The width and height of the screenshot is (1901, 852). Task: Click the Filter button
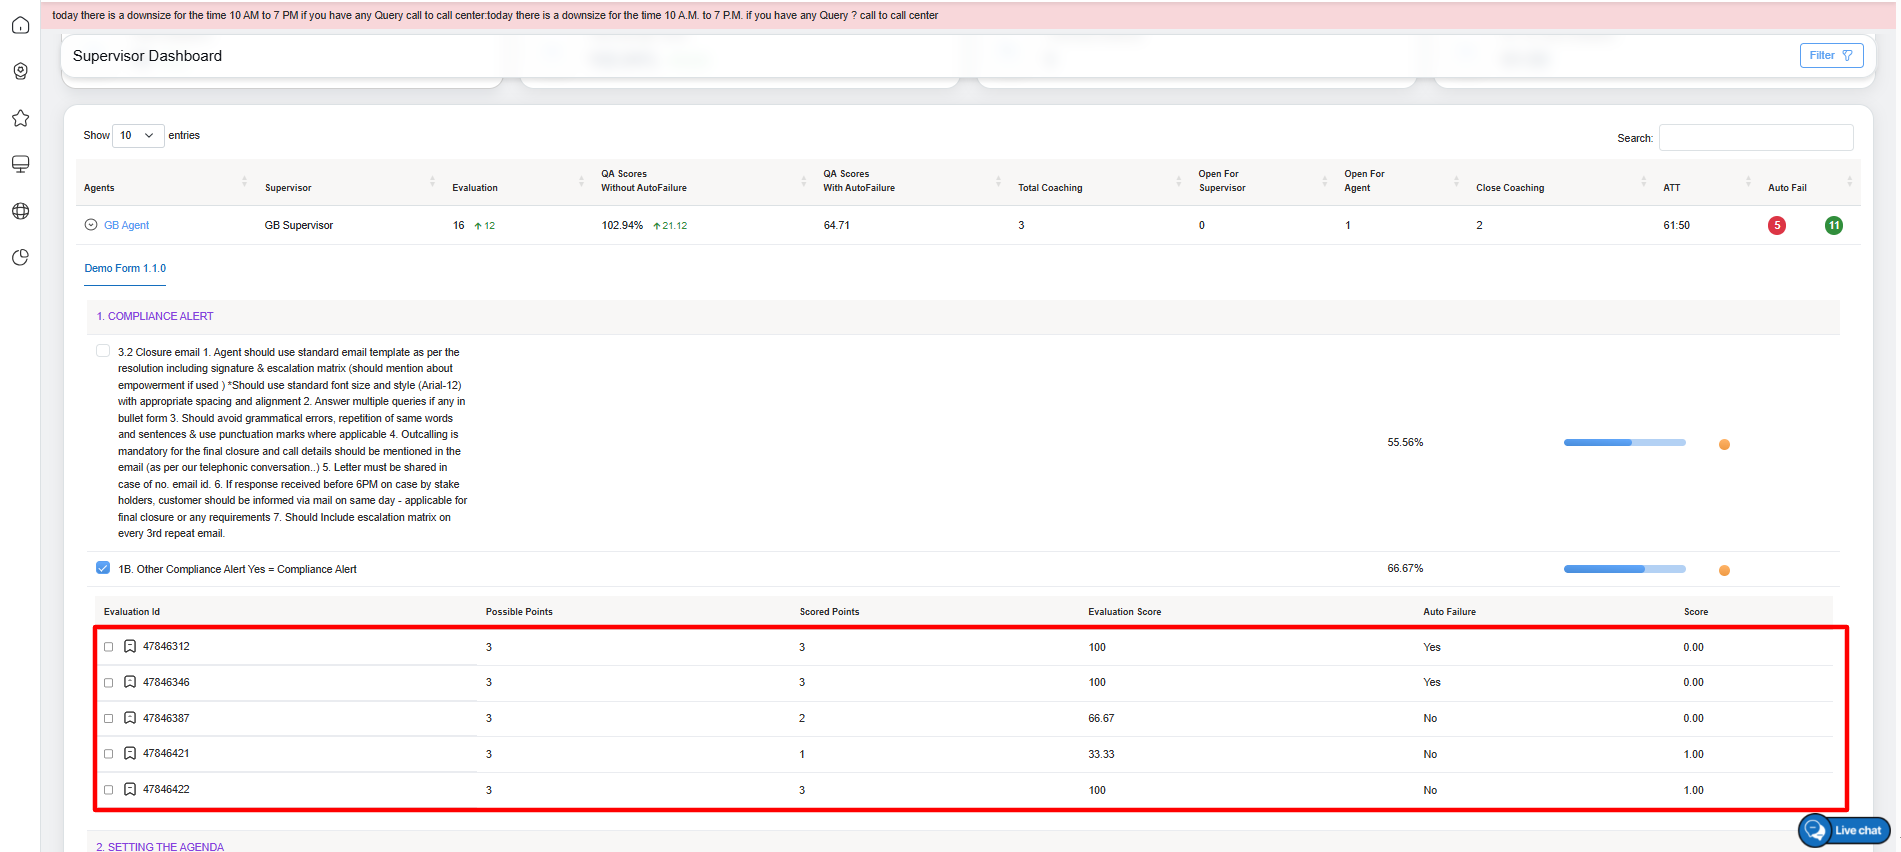tap(1830, 56)
